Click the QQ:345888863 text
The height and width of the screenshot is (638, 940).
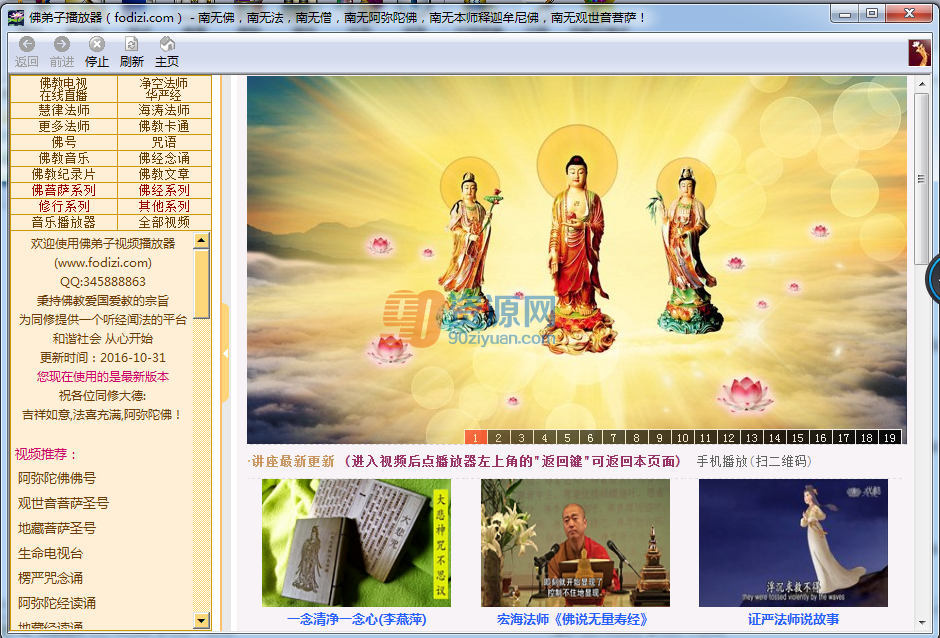click(103, 282)
